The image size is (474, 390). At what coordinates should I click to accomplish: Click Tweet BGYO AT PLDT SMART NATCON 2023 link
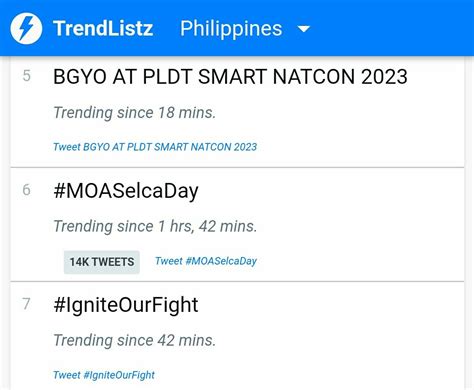click(x=155, y=147)
